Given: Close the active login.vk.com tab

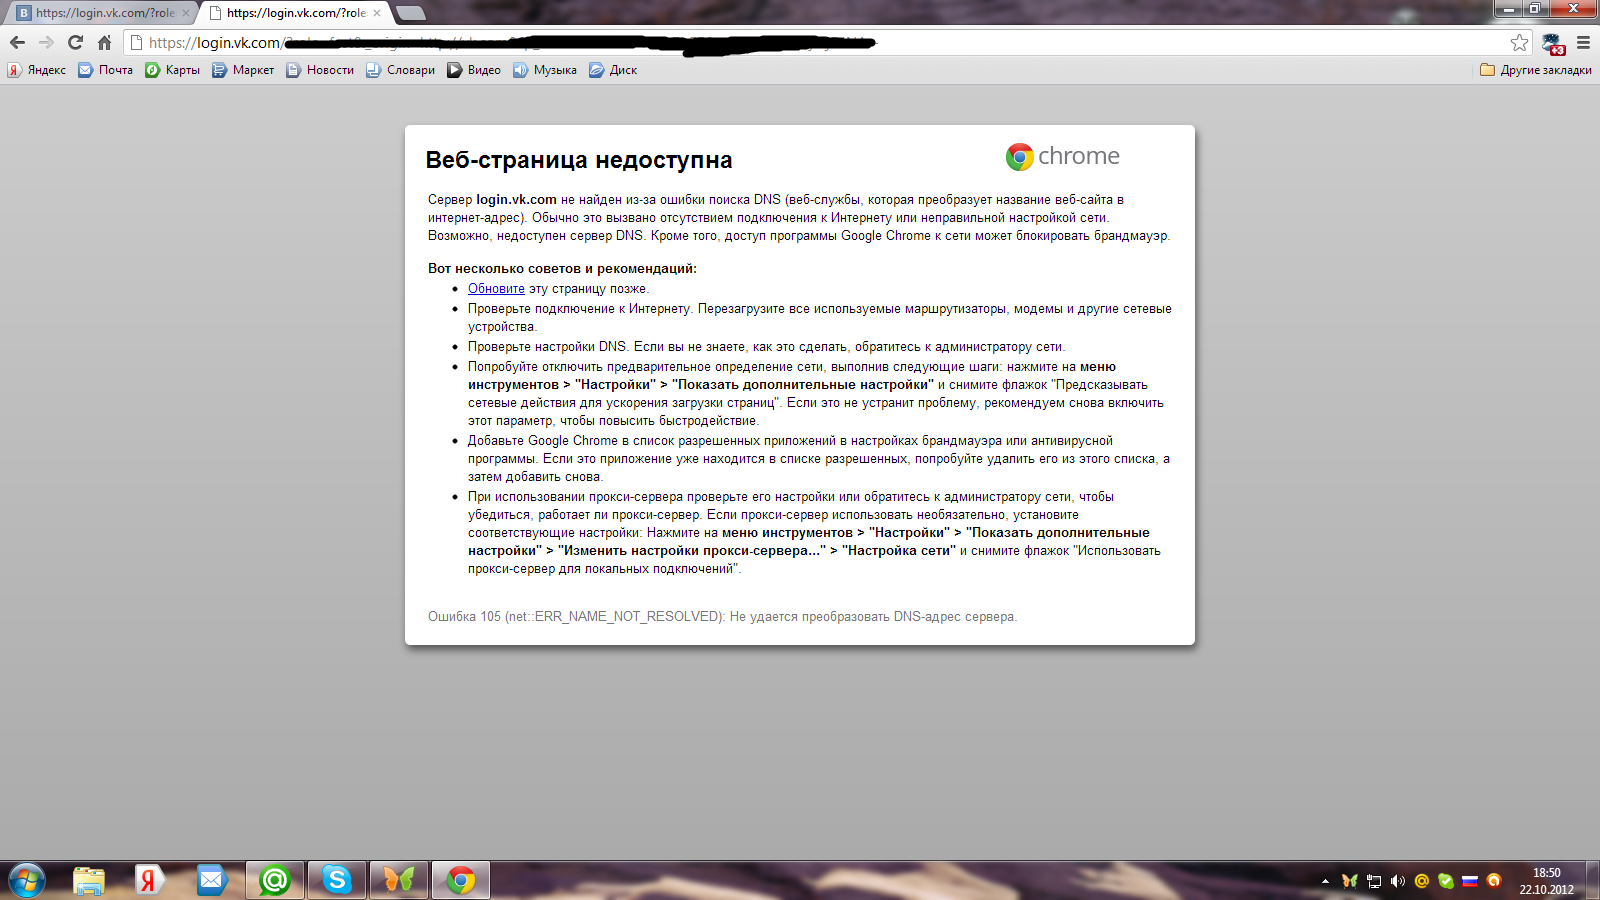Looking at the screenshot, I should point(377,13).
